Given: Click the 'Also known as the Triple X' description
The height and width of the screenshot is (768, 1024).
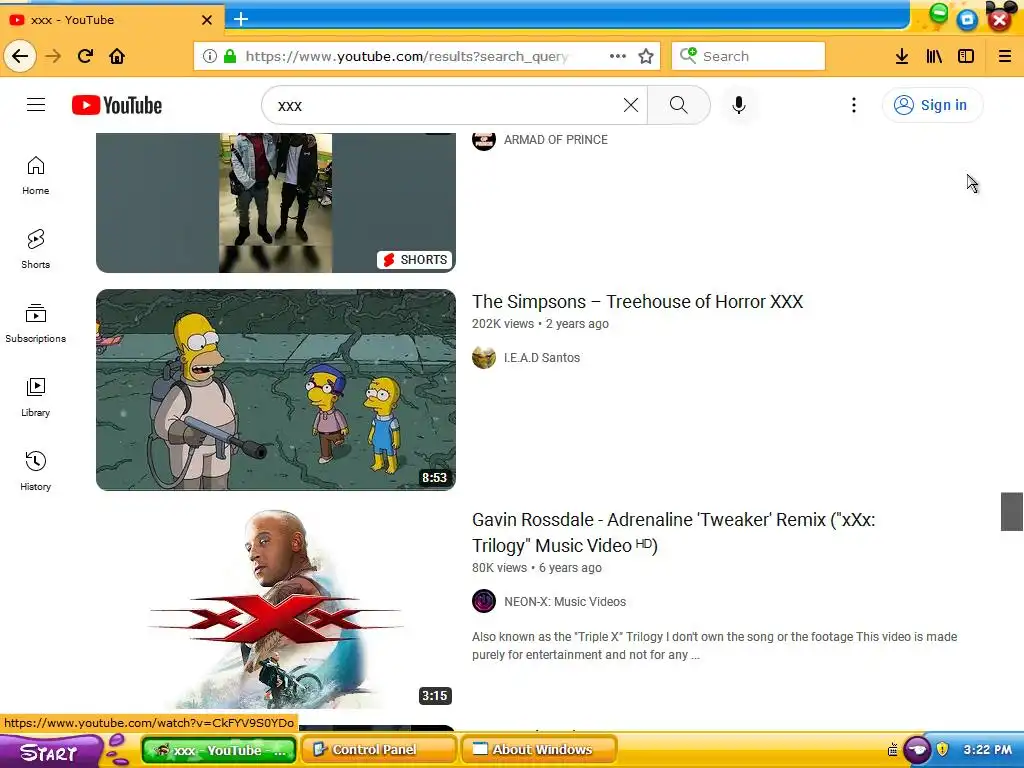Looking at the screenshot, I should [x=714, y=646].
